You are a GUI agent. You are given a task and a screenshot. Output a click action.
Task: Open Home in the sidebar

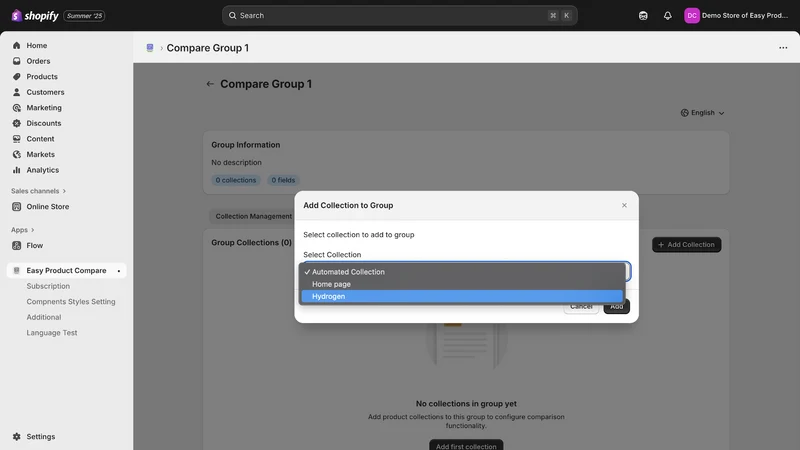[x=37, y=45]
